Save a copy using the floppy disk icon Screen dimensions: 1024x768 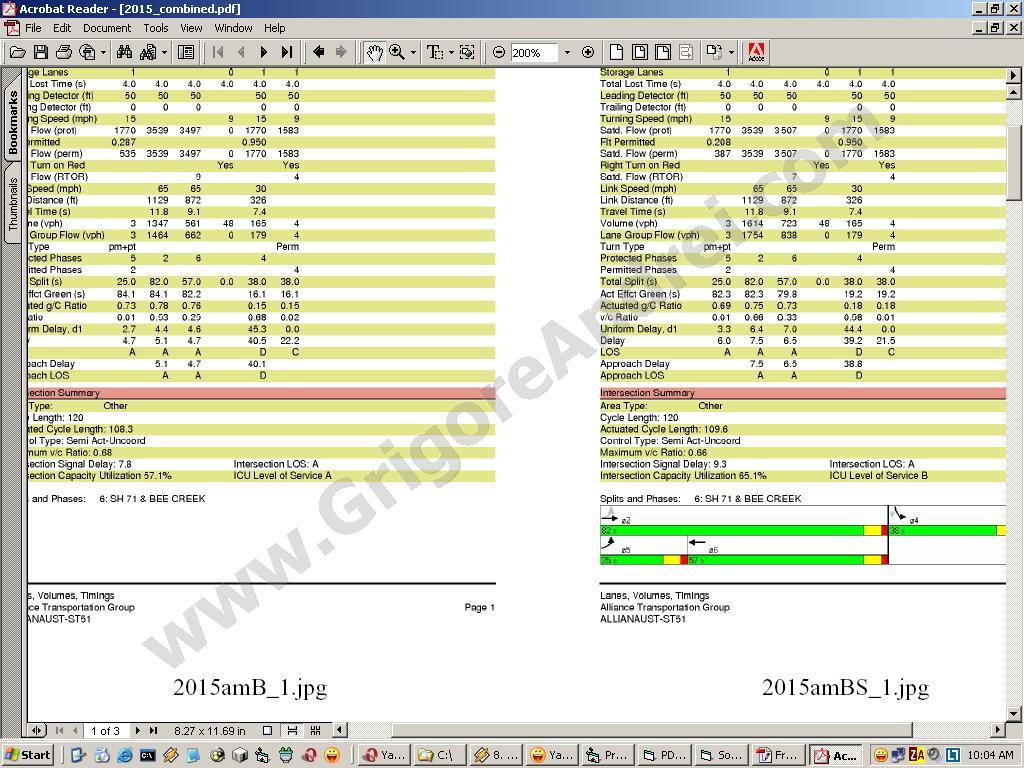pyautogui.click(x=40, y=52)
